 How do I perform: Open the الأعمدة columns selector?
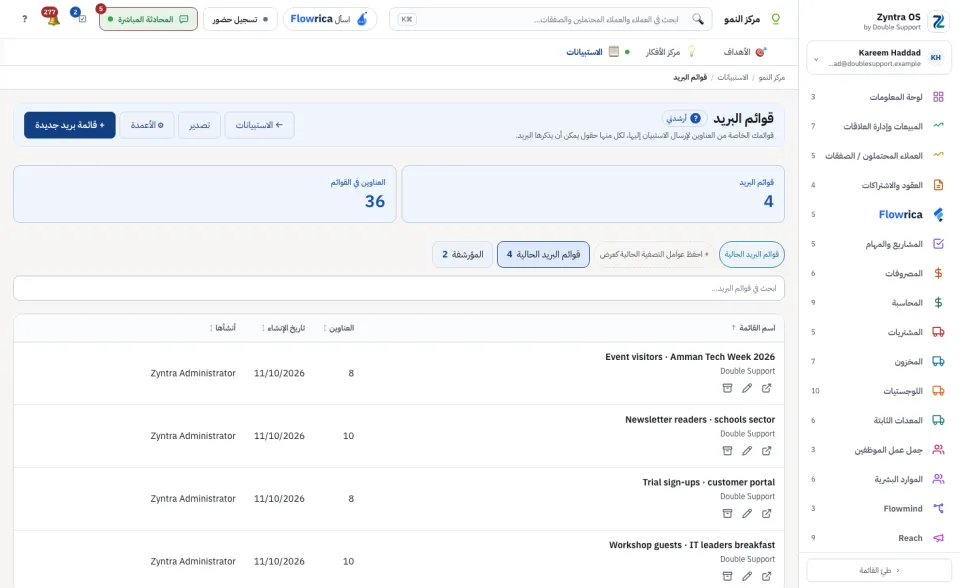tap(147, 125)
